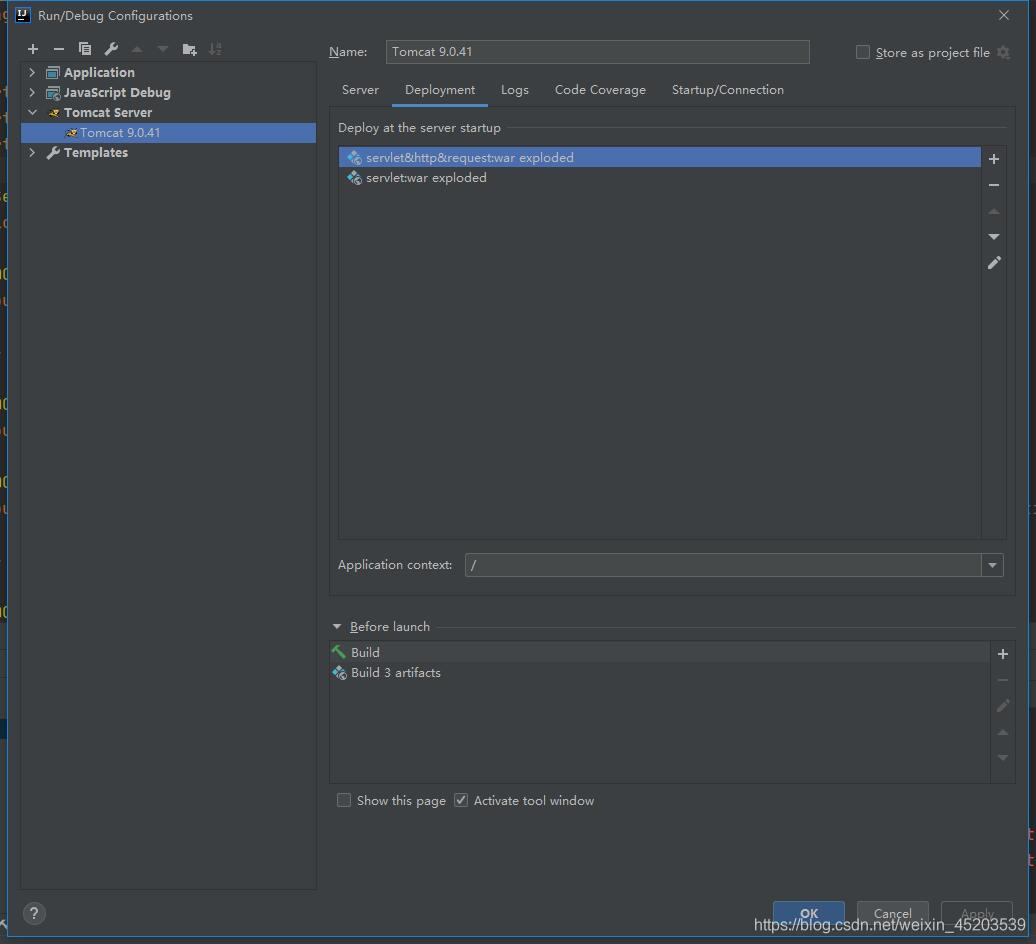Viewport: 1036px width, 944px height.
Task: Collapse the Before launch section
Action: click(337, 626)
